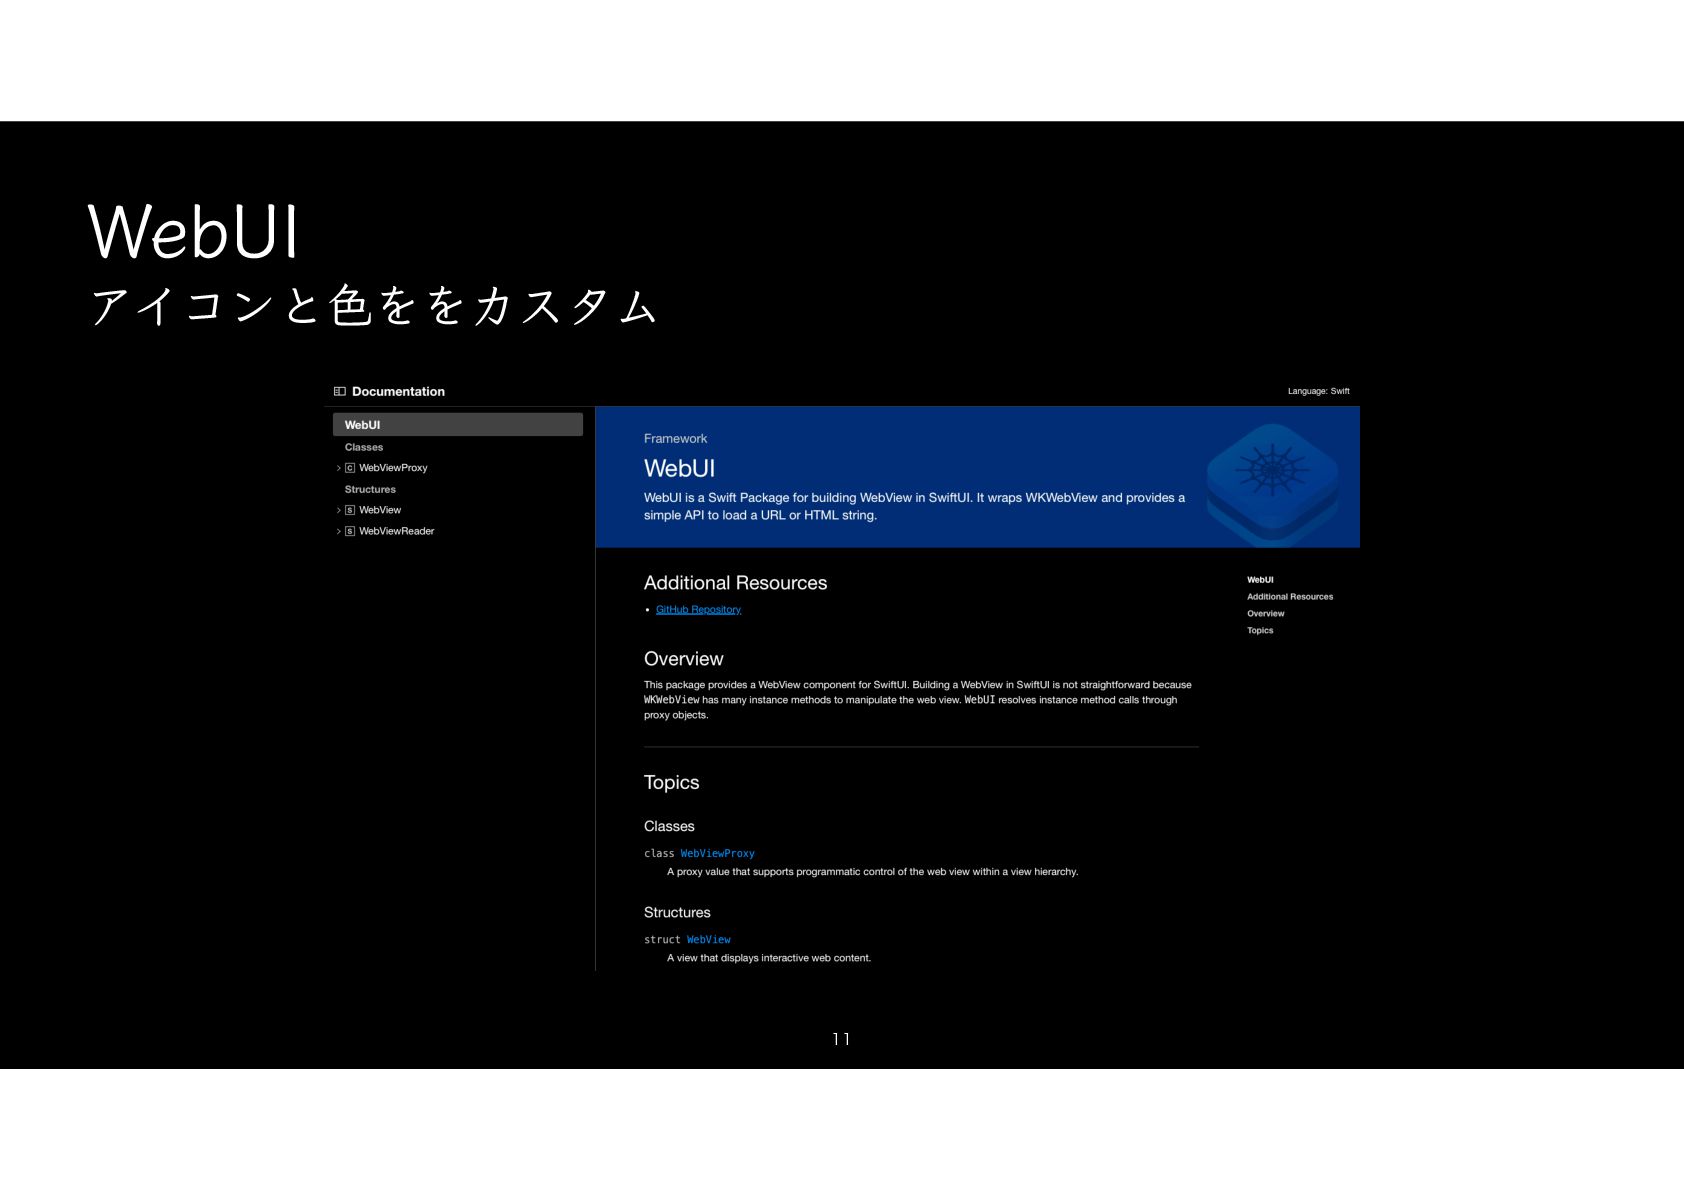
Task: Jump to Overview in page outline
Action: click(x=1265, y=614)
